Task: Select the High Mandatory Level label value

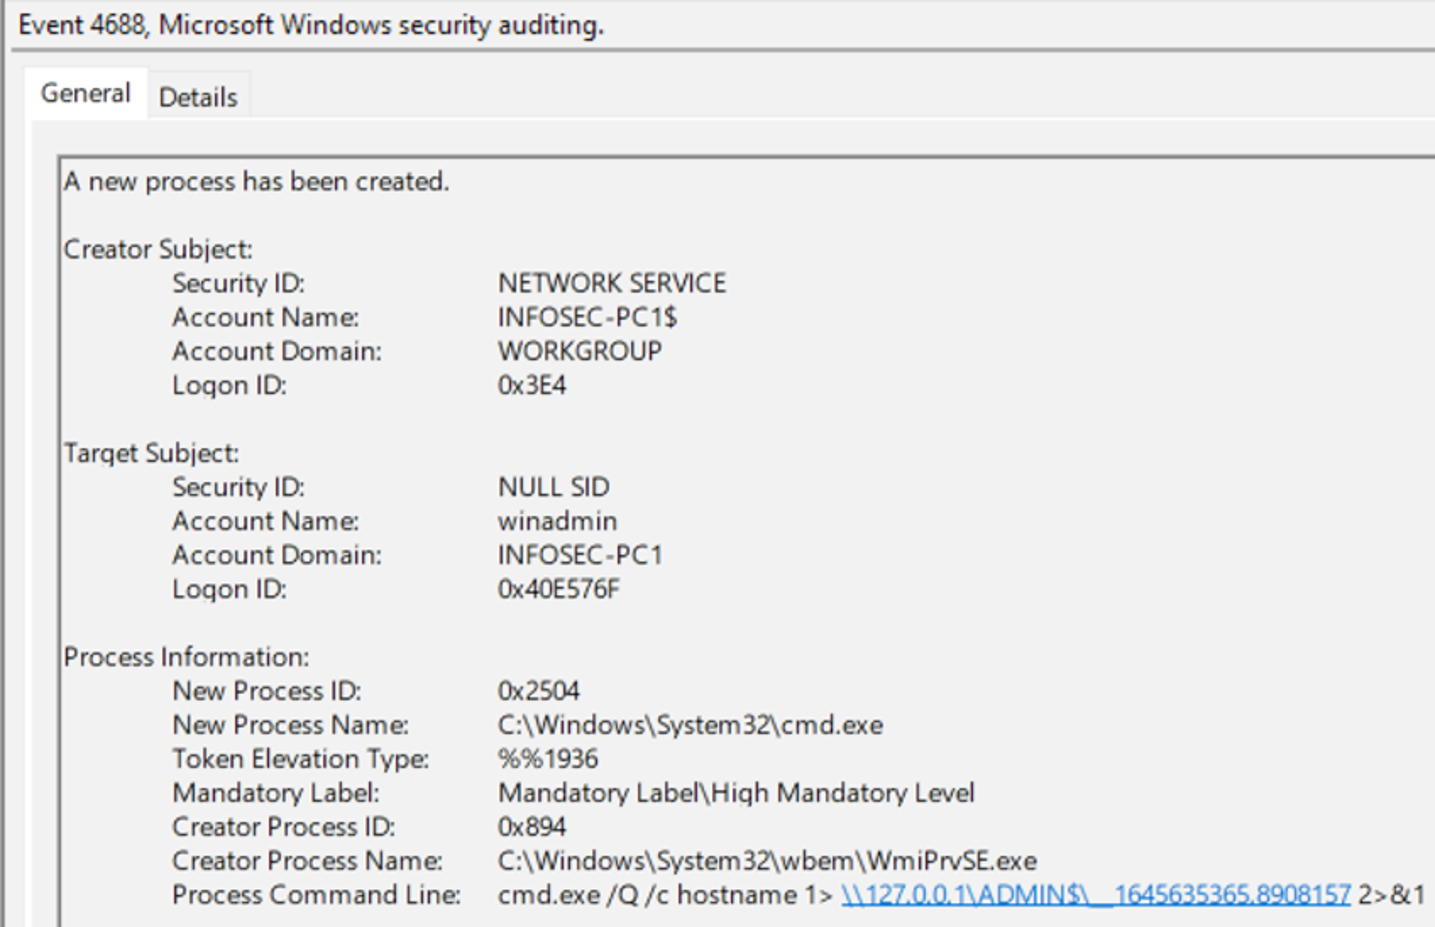Action: click(x=736, y=794)
